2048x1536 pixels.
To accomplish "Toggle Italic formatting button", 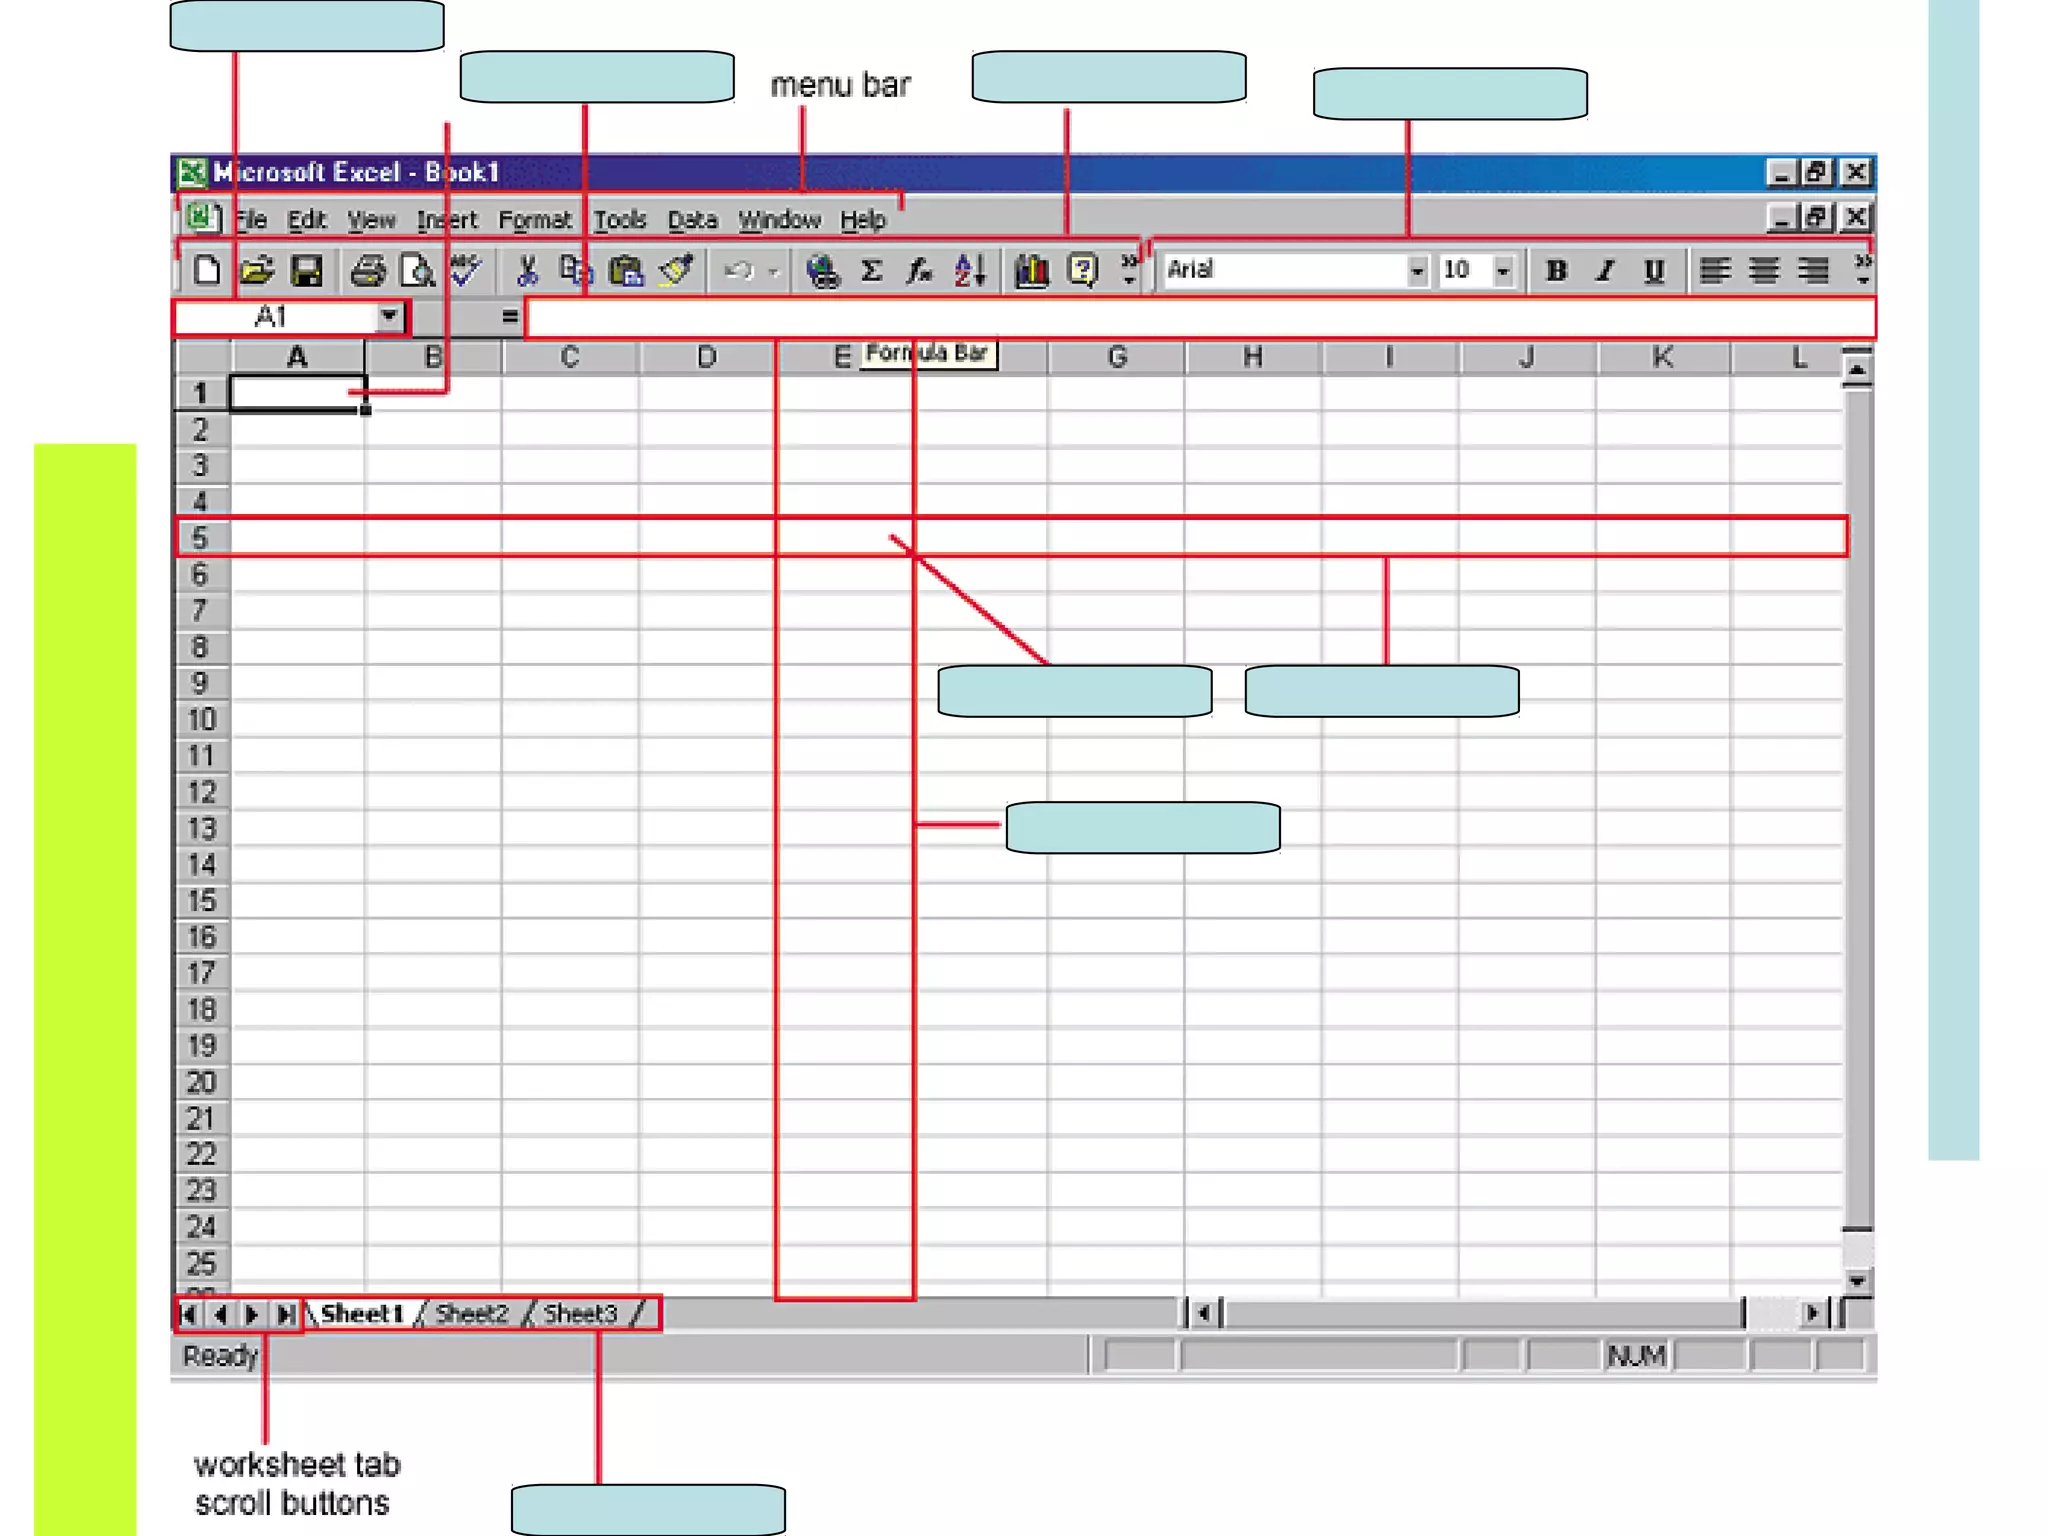I will [x=1605, y=270].
